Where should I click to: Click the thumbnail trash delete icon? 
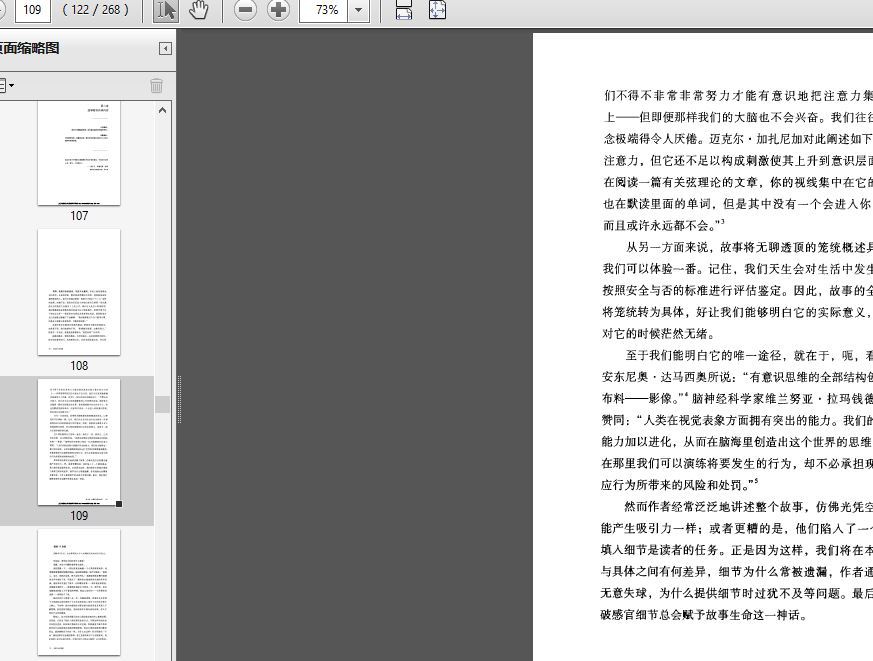[156, 85]
